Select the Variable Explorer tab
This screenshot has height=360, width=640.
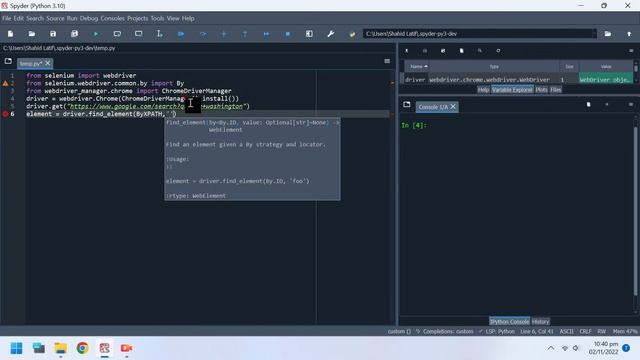pyautogui.click(x=512, y=90)
